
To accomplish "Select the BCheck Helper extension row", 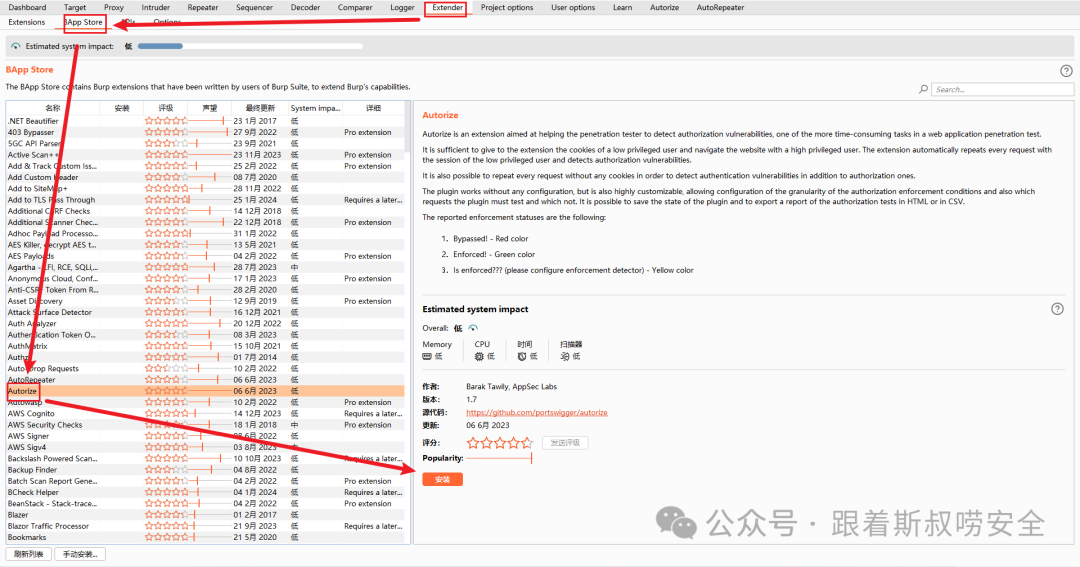I will click(205, 492).
